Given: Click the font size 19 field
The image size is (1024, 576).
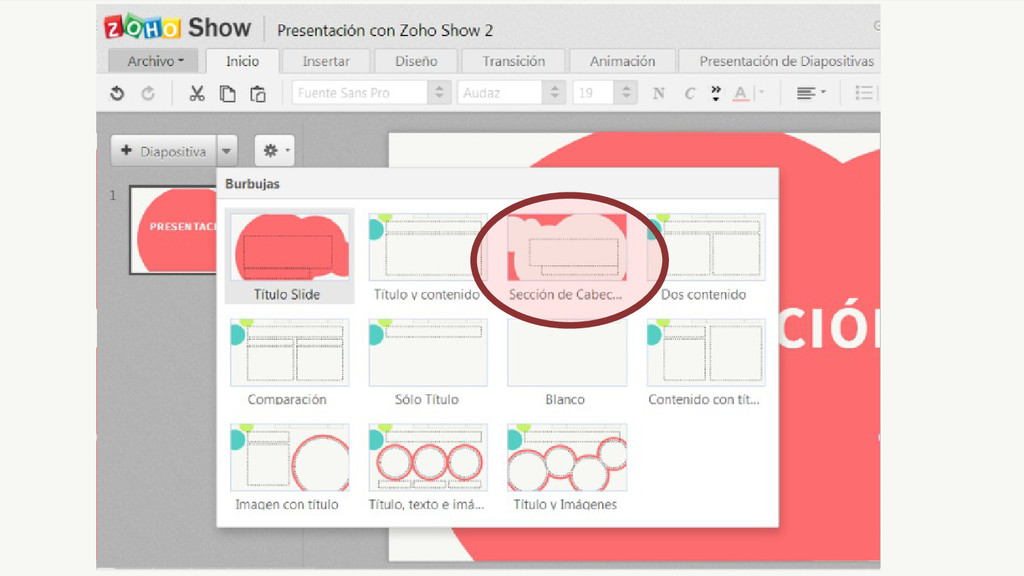Looking at the screenshot, I should [593, 93].
